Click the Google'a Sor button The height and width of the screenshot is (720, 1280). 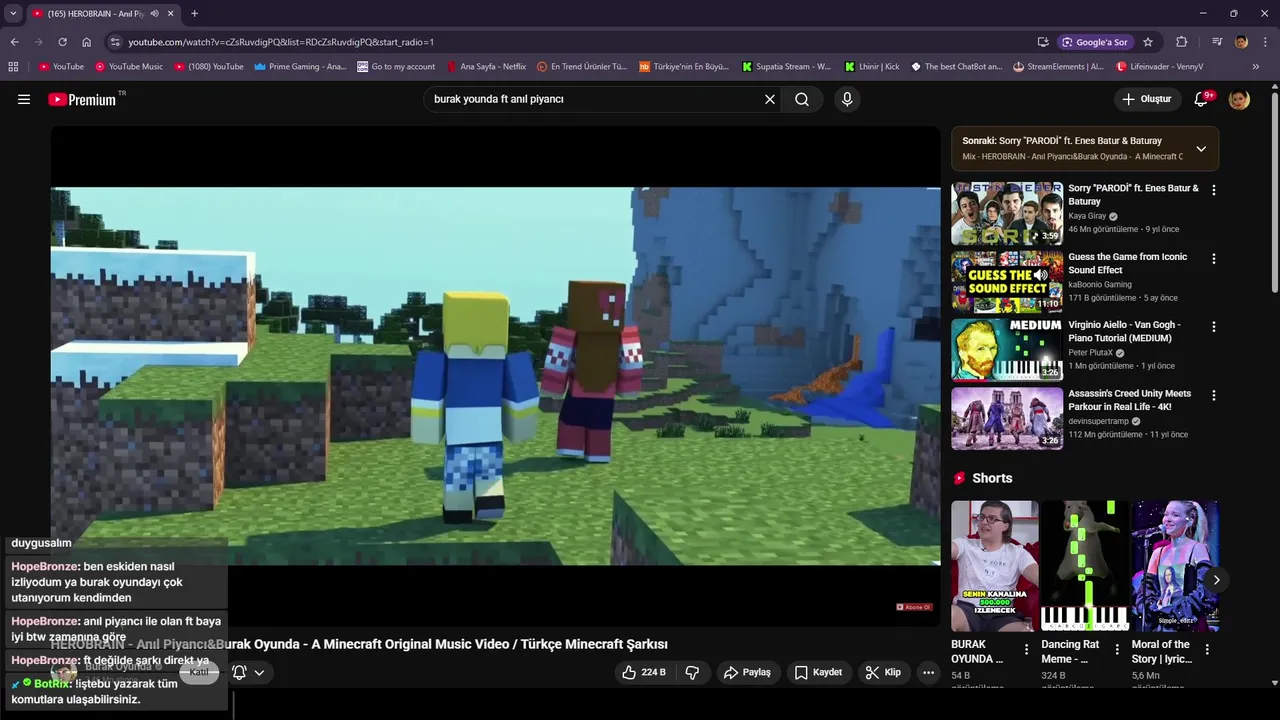[1095, 42]
